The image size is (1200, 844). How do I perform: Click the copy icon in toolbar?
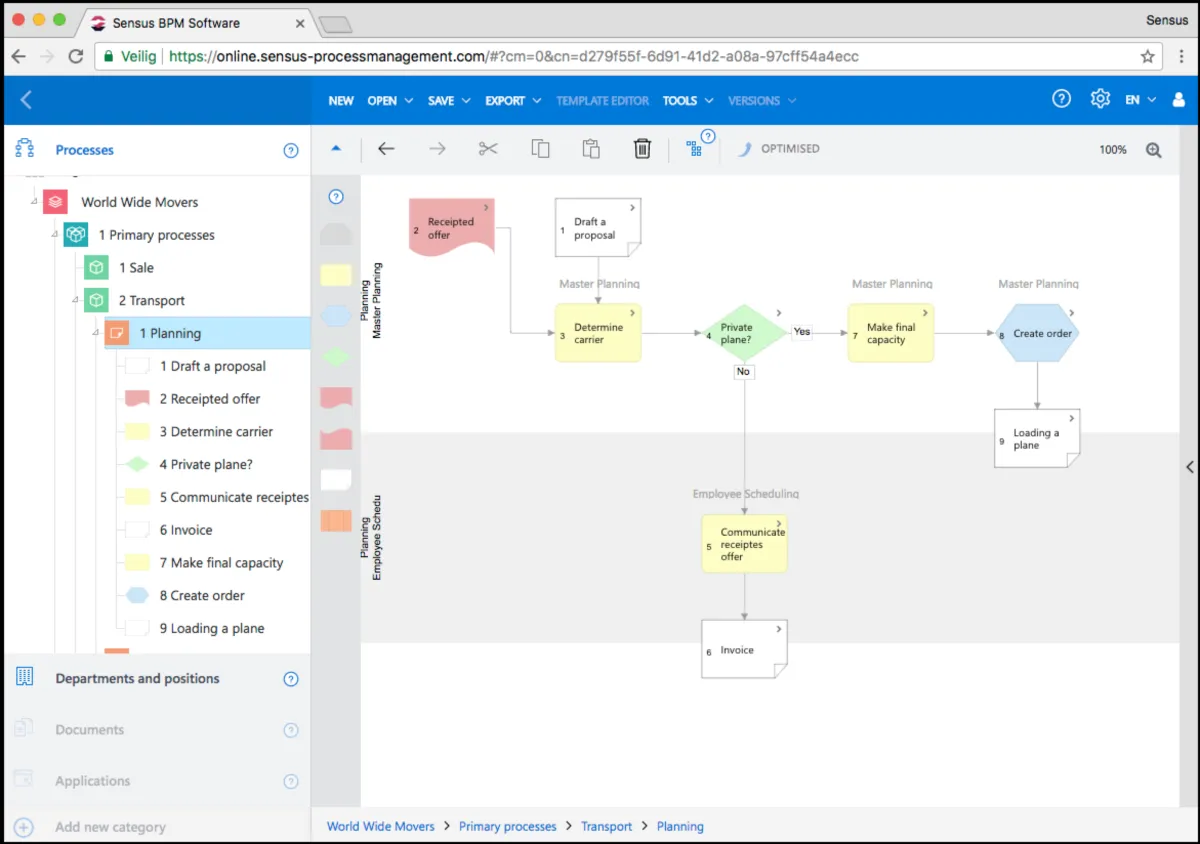click(x=540, y=149)
